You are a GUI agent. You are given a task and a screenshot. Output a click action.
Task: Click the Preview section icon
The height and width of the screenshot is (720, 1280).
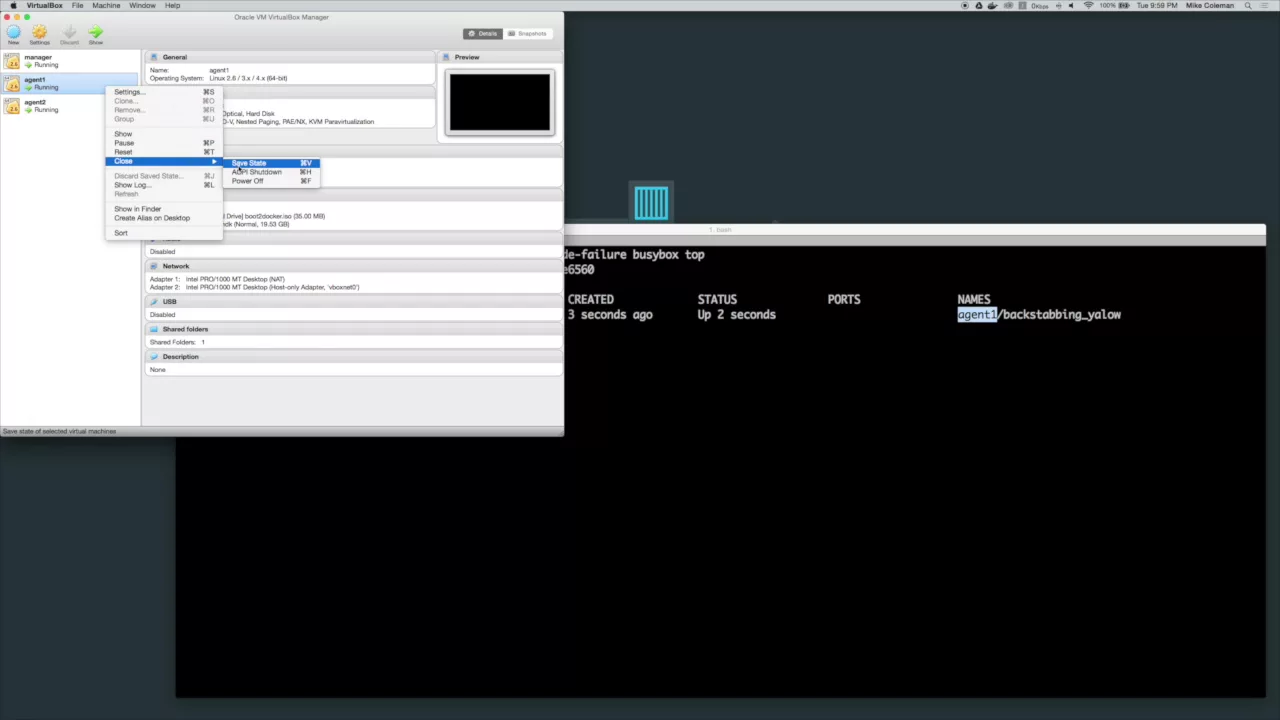point(447,57)
